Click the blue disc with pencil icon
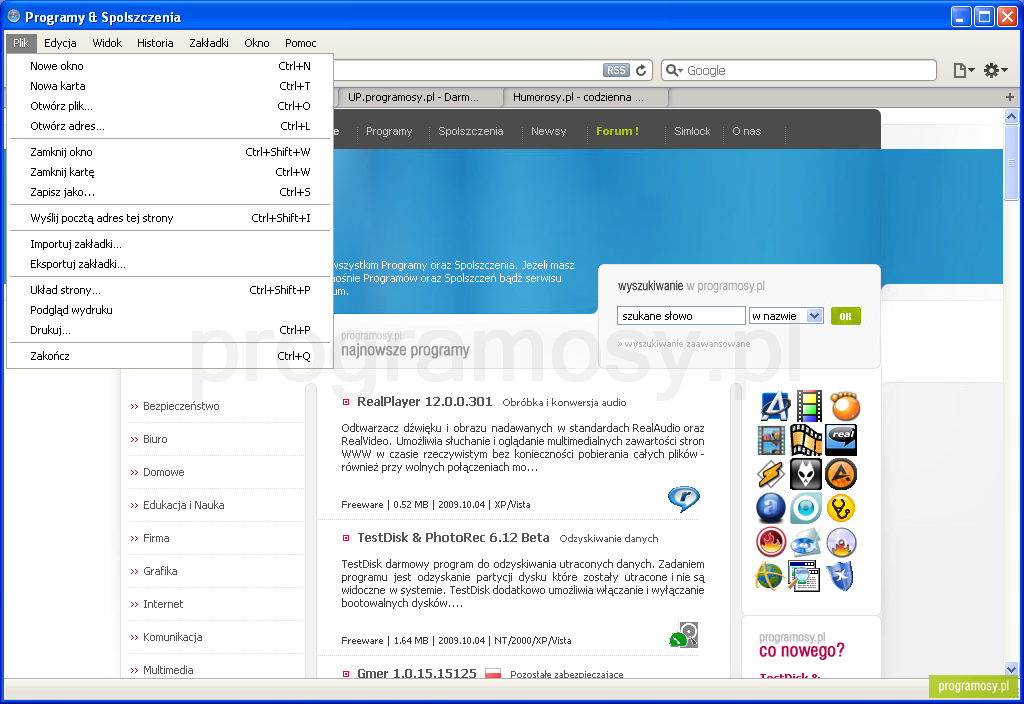The height and width of the screenshot is (704, 1024). pyautogui.click(x=806, y=542)
